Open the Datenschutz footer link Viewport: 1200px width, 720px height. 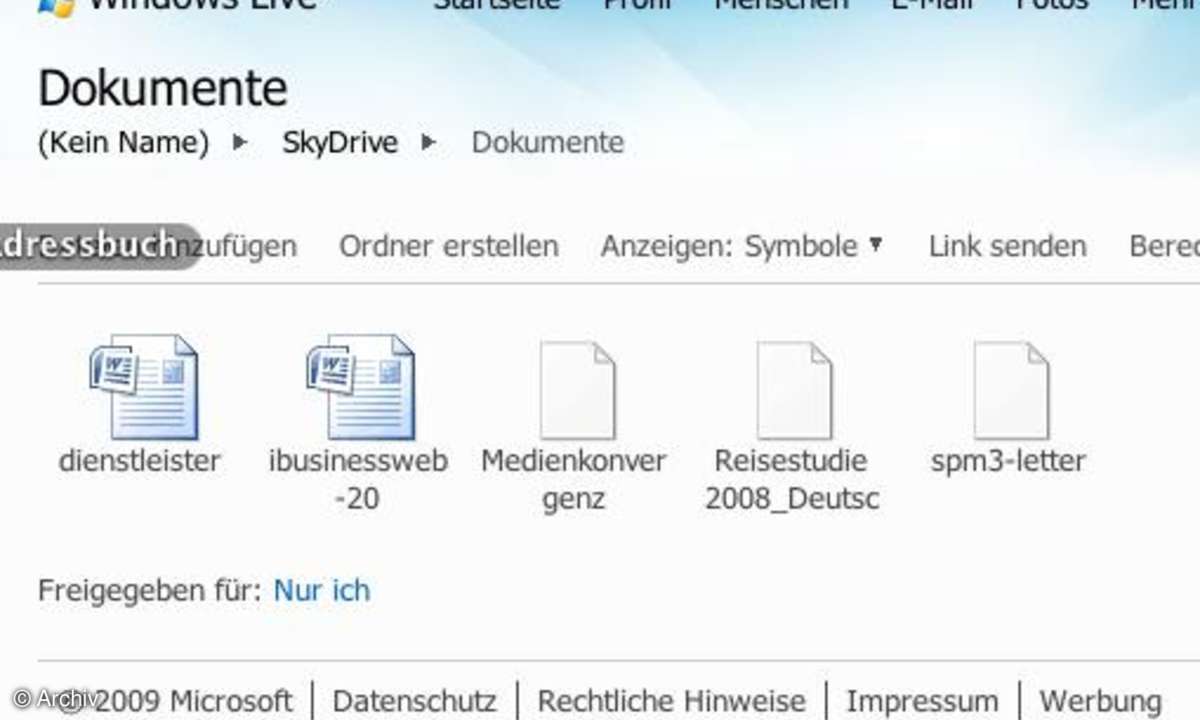pos(414,701)
